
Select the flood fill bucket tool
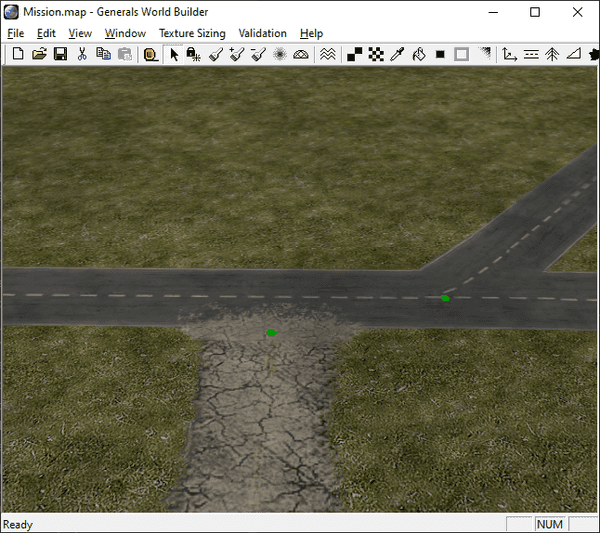419,54
